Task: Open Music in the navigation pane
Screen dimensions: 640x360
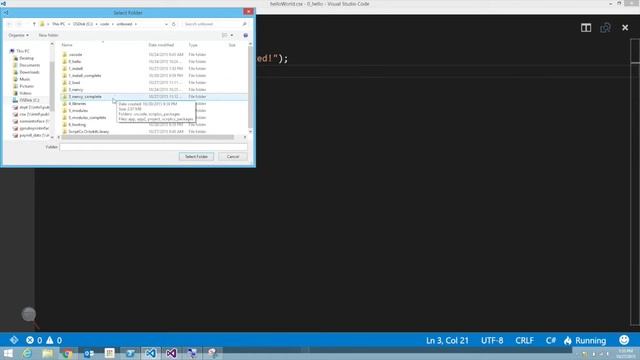Action: (x=24, y=79)
